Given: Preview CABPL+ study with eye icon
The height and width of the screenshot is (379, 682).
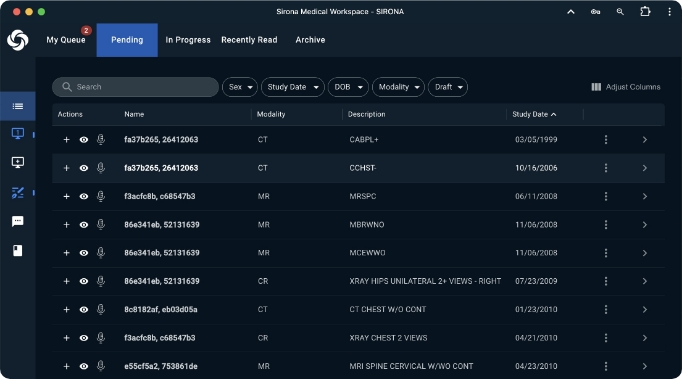Looking at the screenshot, I should point(84,140).
